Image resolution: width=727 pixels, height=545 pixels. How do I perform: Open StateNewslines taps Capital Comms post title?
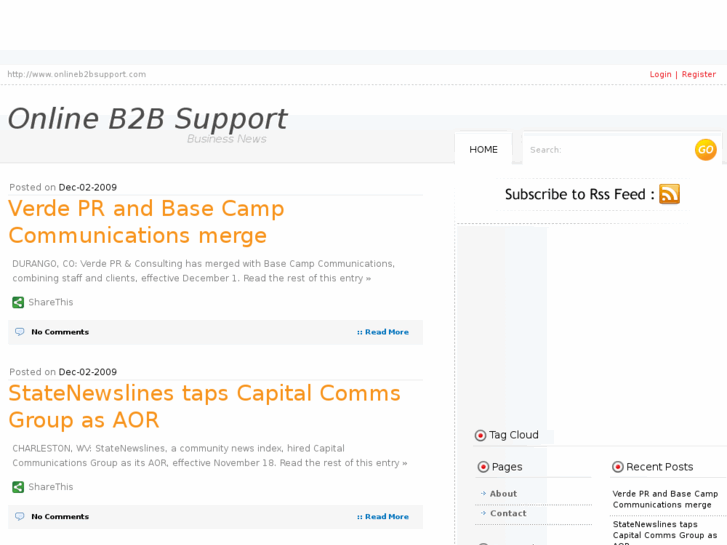coord(204,406)
